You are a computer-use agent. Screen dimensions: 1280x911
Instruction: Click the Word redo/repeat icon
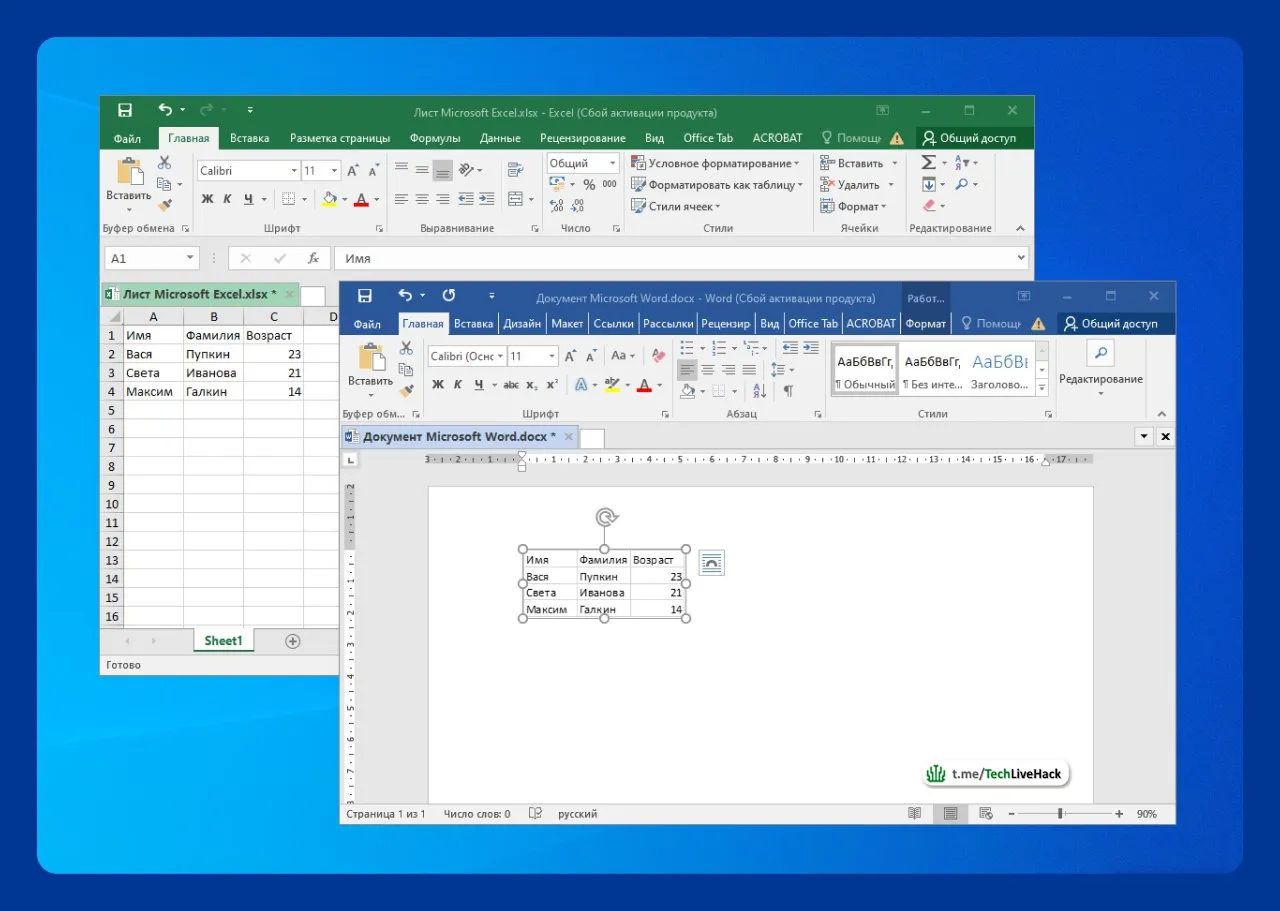[449, 296]
